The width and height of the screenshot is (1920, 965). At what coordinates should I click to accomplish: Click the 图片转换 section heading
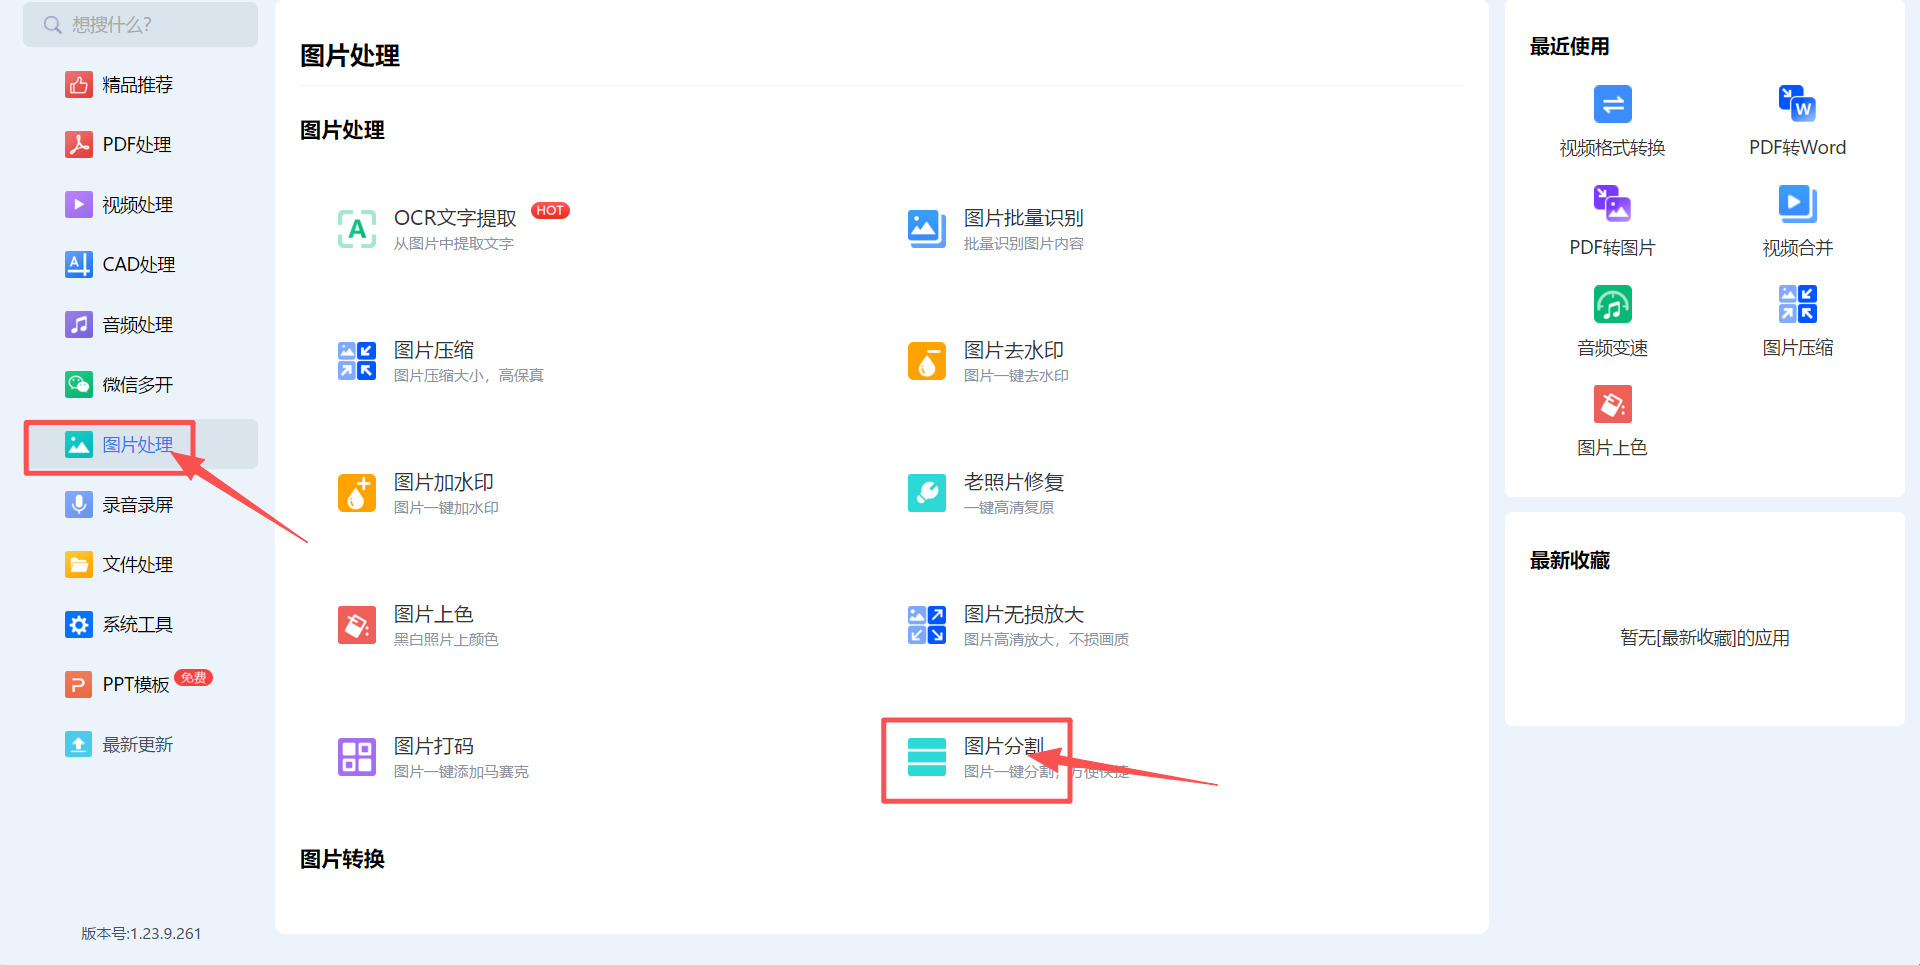click(342, 859)
